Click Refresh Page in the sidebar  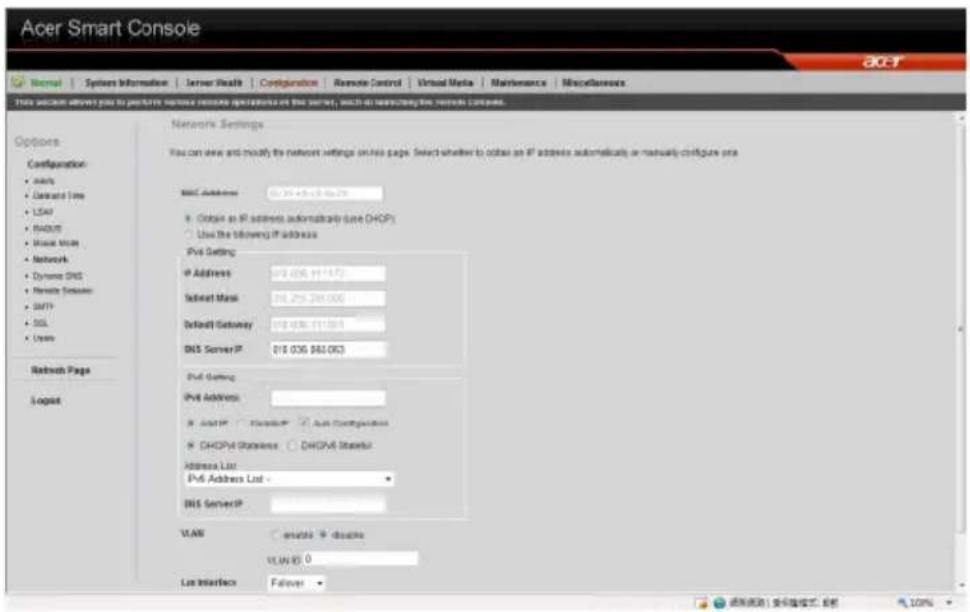pos(61,370)
